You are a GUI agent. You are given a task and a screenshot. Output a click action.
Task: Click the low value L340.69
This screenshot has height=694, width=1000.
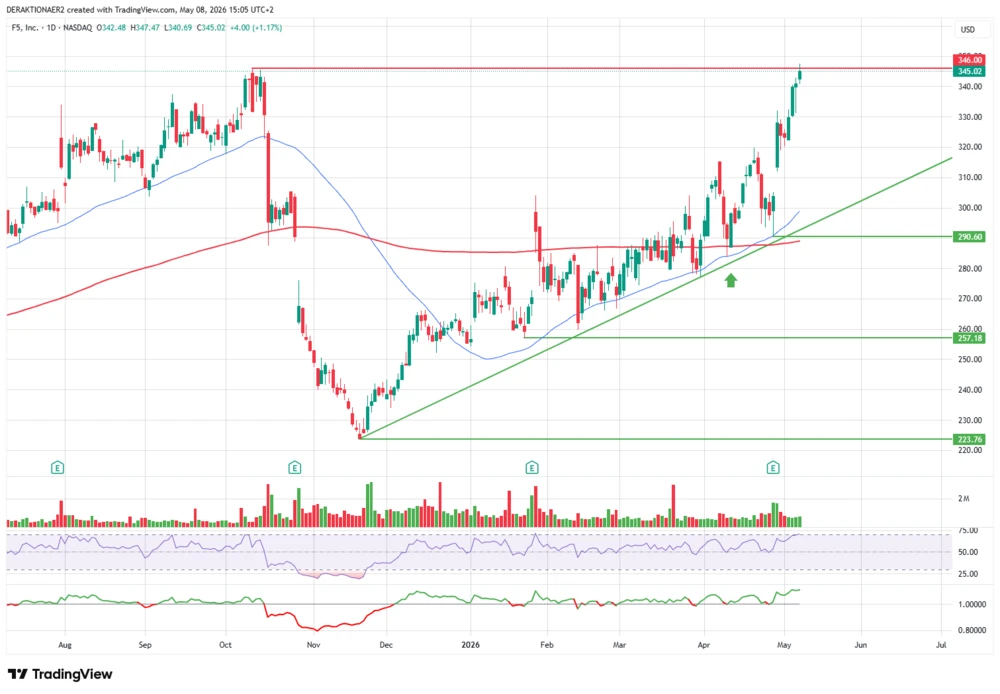[178, 28]
